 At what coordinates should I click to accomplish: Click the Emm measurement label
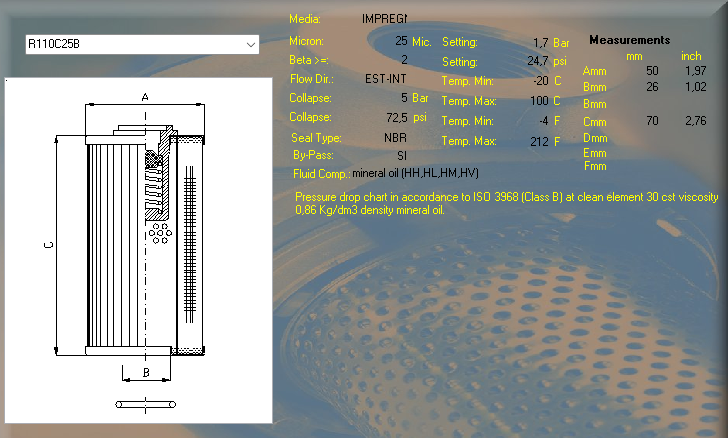[595, 153]
